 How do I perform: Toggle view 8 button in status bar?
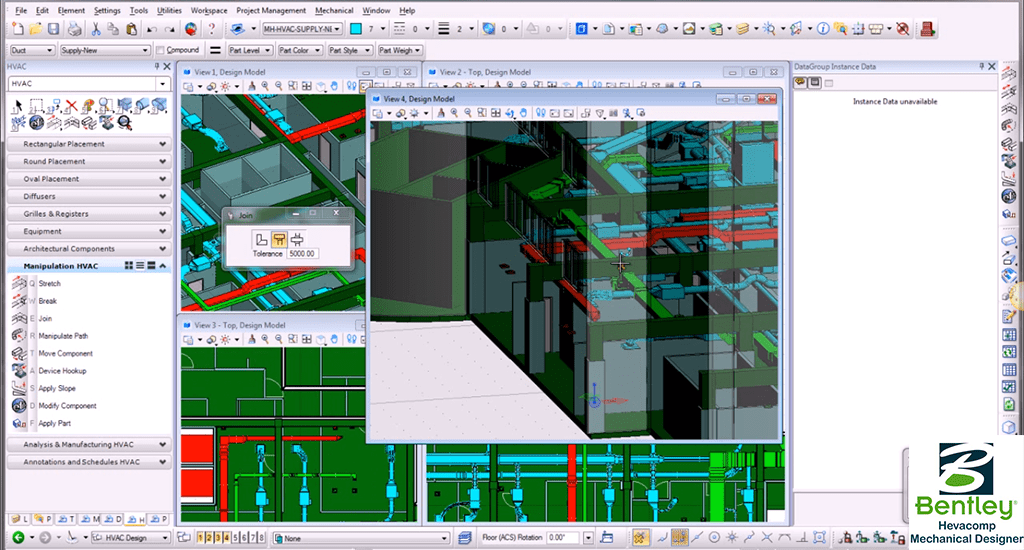click(x=262, y=538)
